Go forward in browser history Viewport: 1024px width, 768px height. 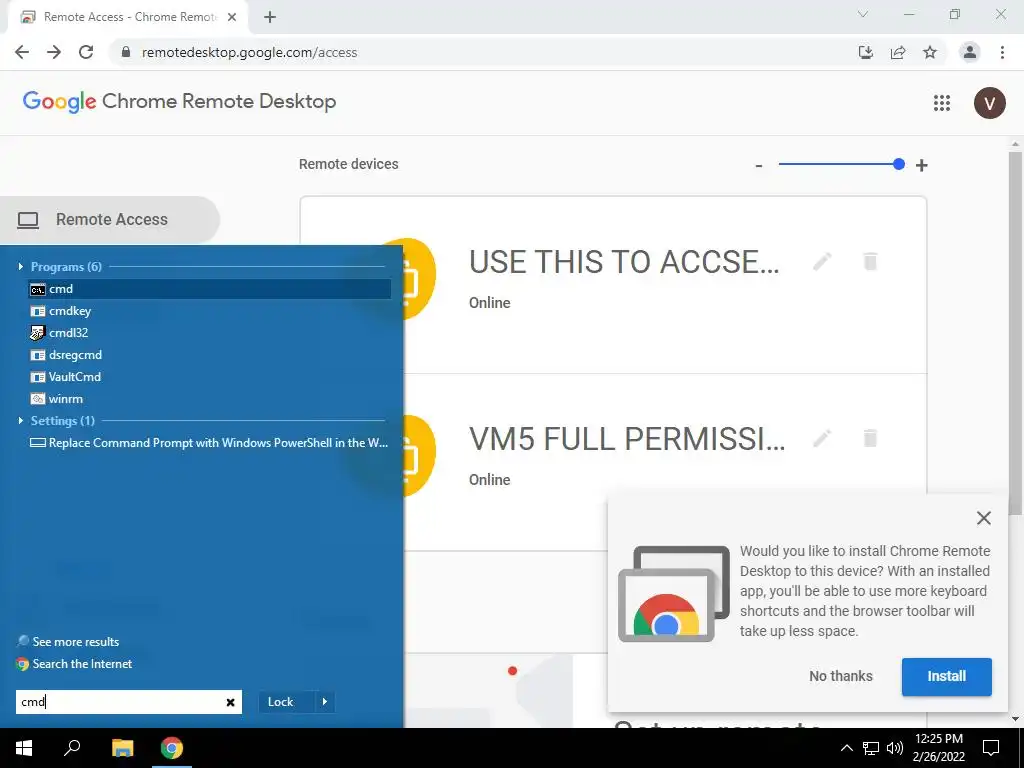pos(54,52)
